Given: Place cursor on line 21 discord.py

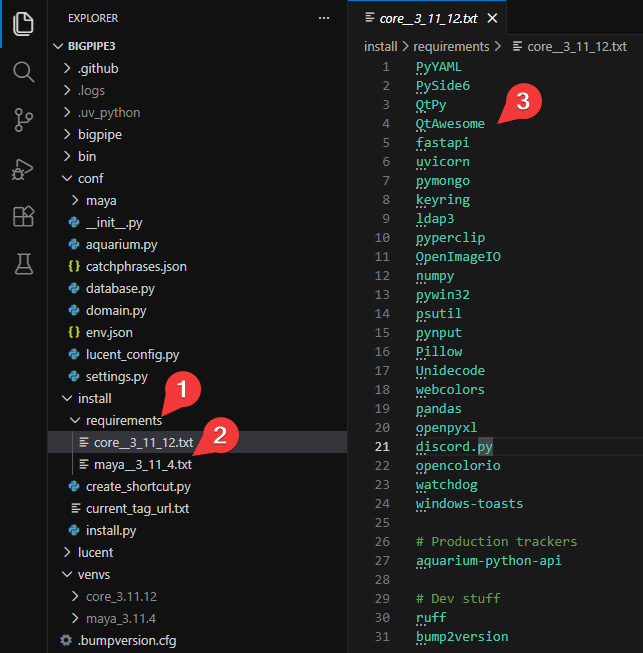Looking at the screenshot, I should [x=454, y=446].
